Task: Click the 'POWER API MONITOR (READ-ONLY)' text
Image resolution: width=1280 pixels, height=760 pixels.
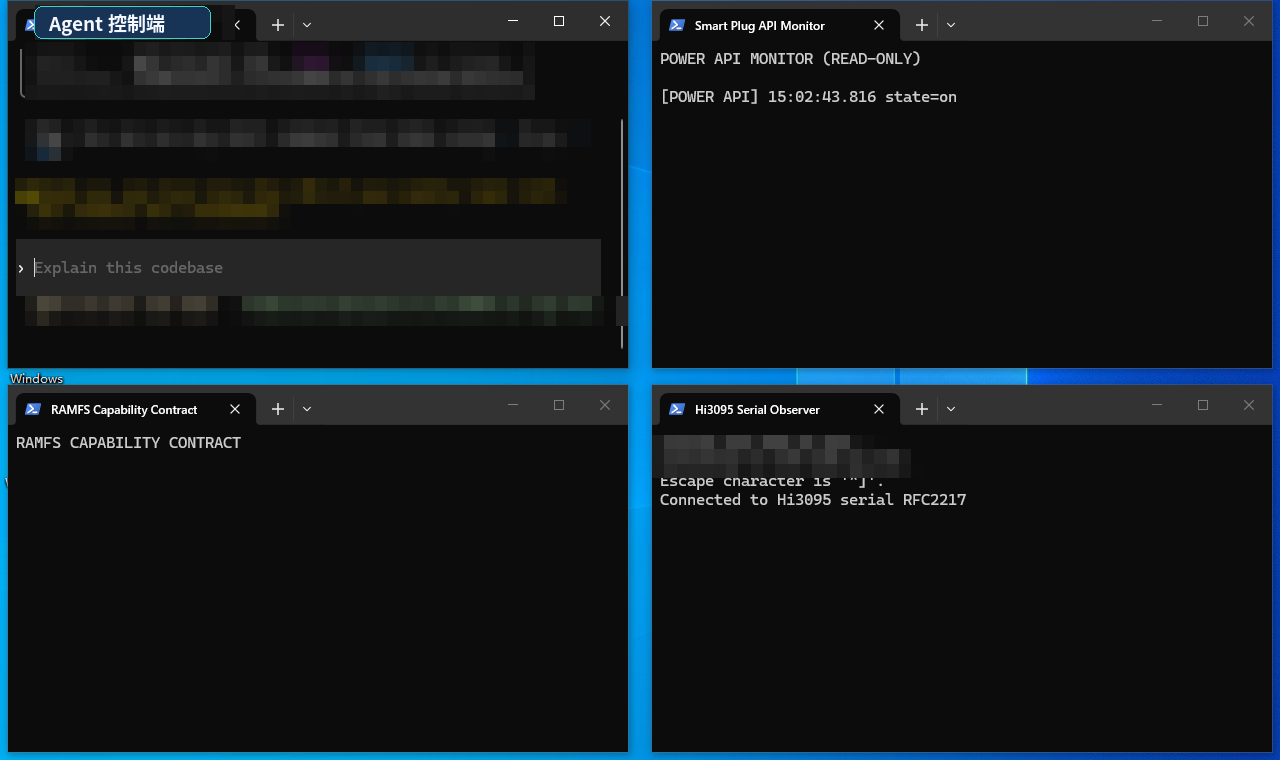Action: [x=790, y=59]
